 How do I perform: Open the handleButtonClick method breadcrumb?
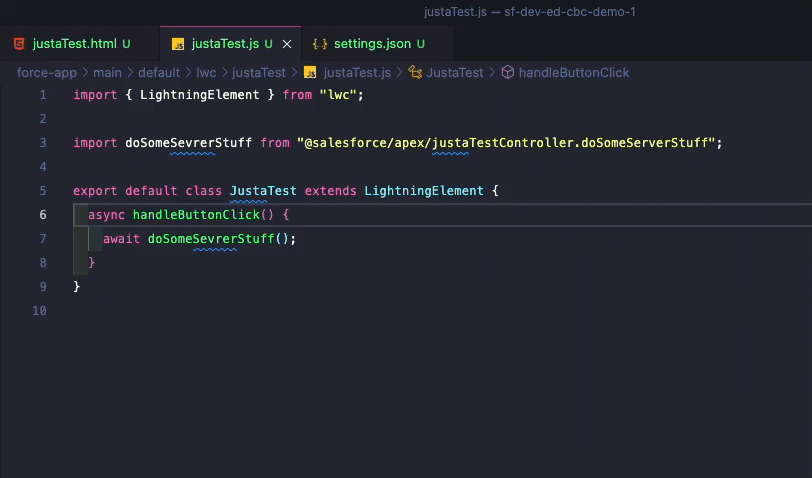pos(574,73)
